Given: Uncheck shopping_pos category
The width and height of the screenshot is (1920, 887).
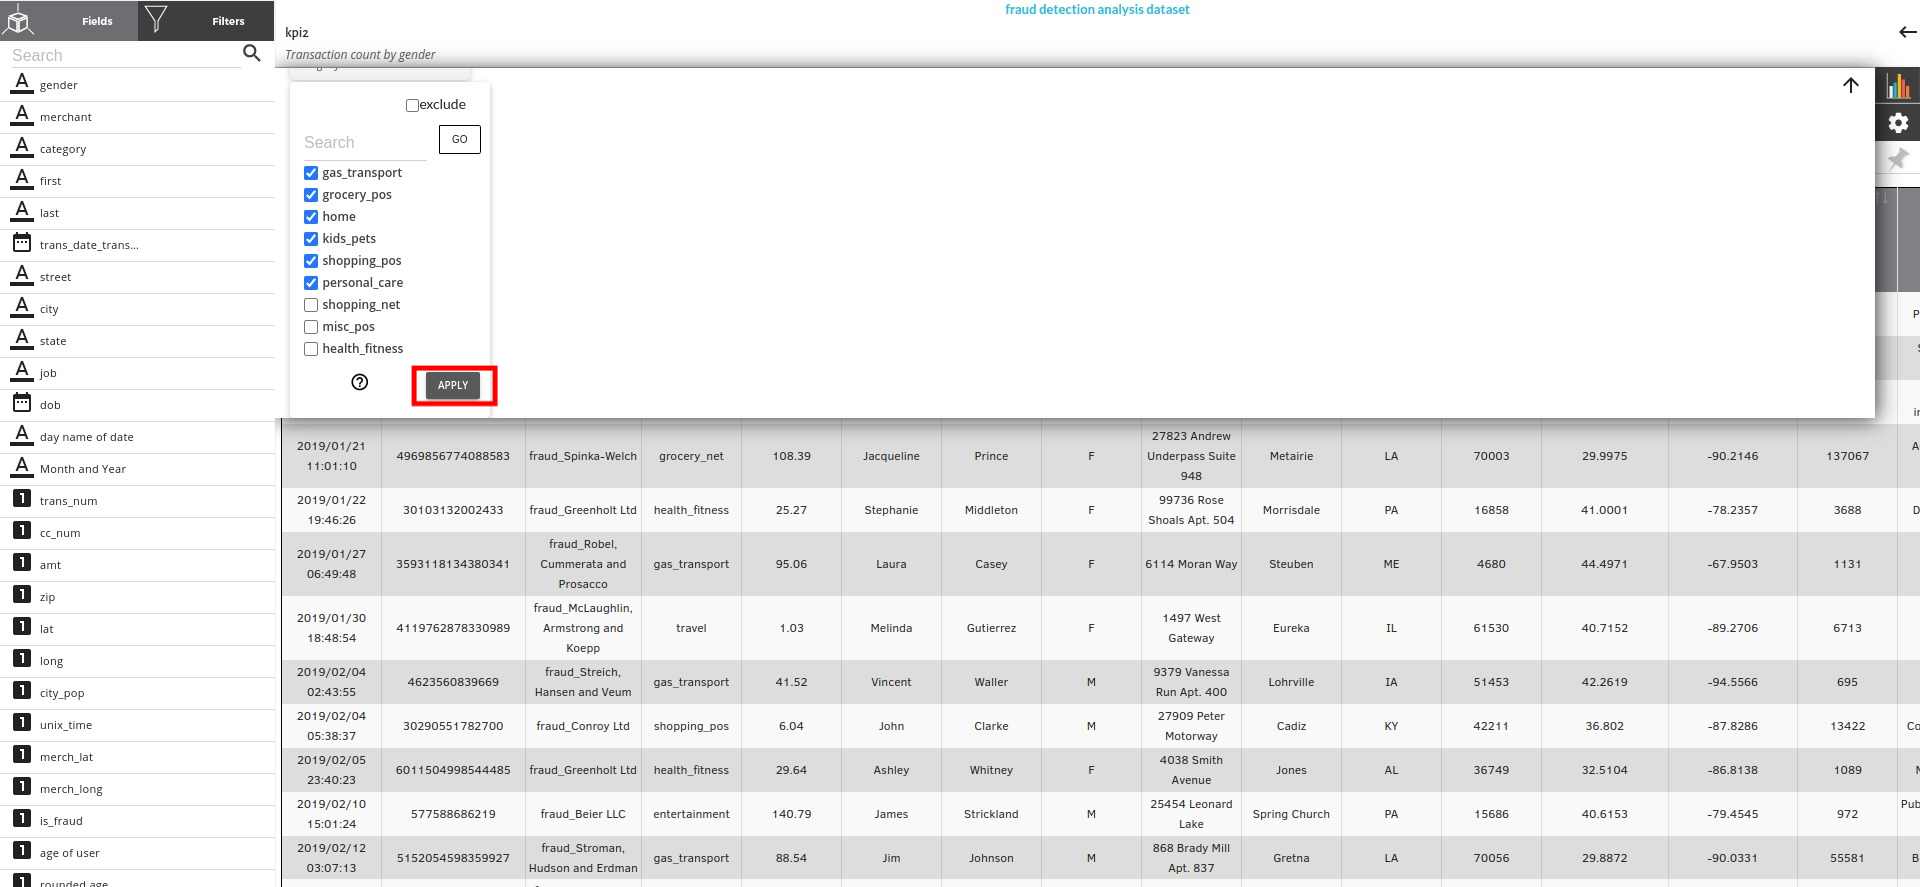Looking at the screenshot, I should (x=311, y=261).
